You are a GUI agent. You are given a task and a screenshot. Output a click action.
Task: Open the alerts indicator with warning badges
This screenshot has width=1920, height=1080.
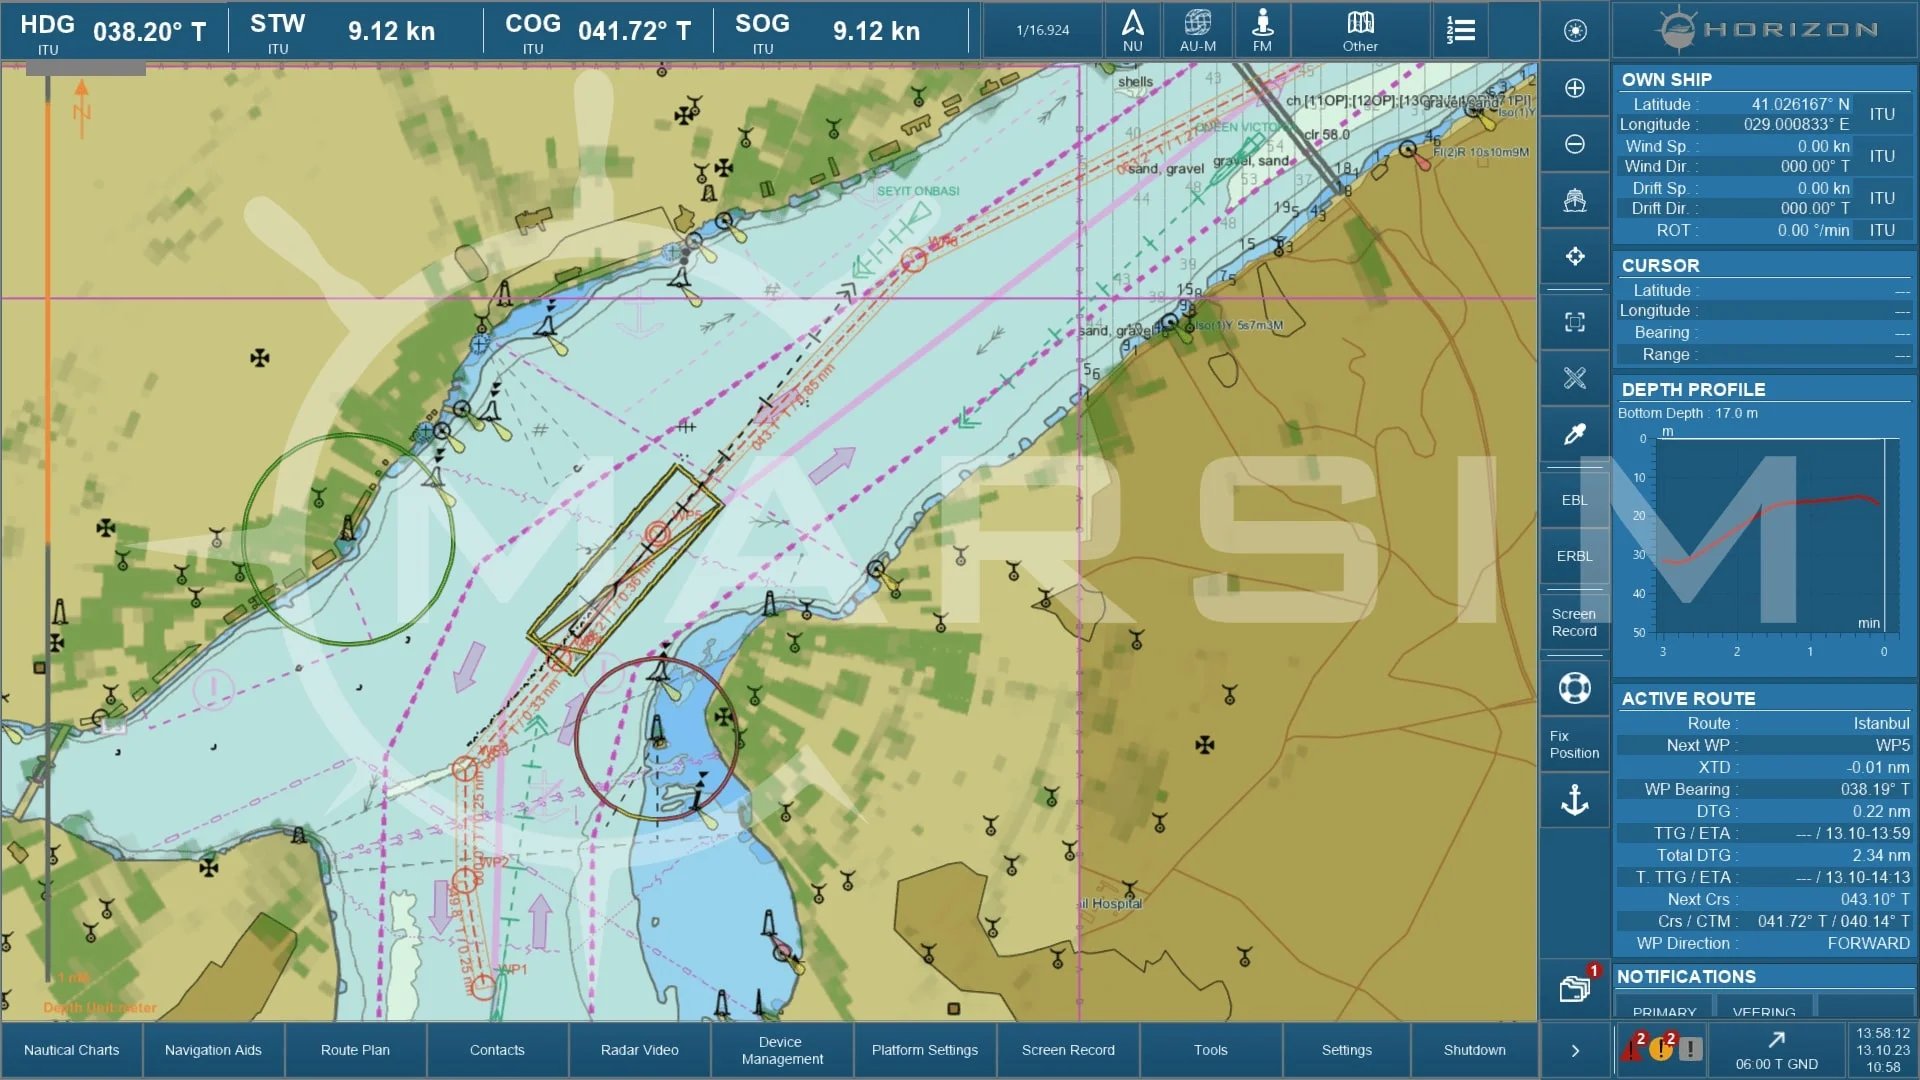(x=1660, y=1048)
